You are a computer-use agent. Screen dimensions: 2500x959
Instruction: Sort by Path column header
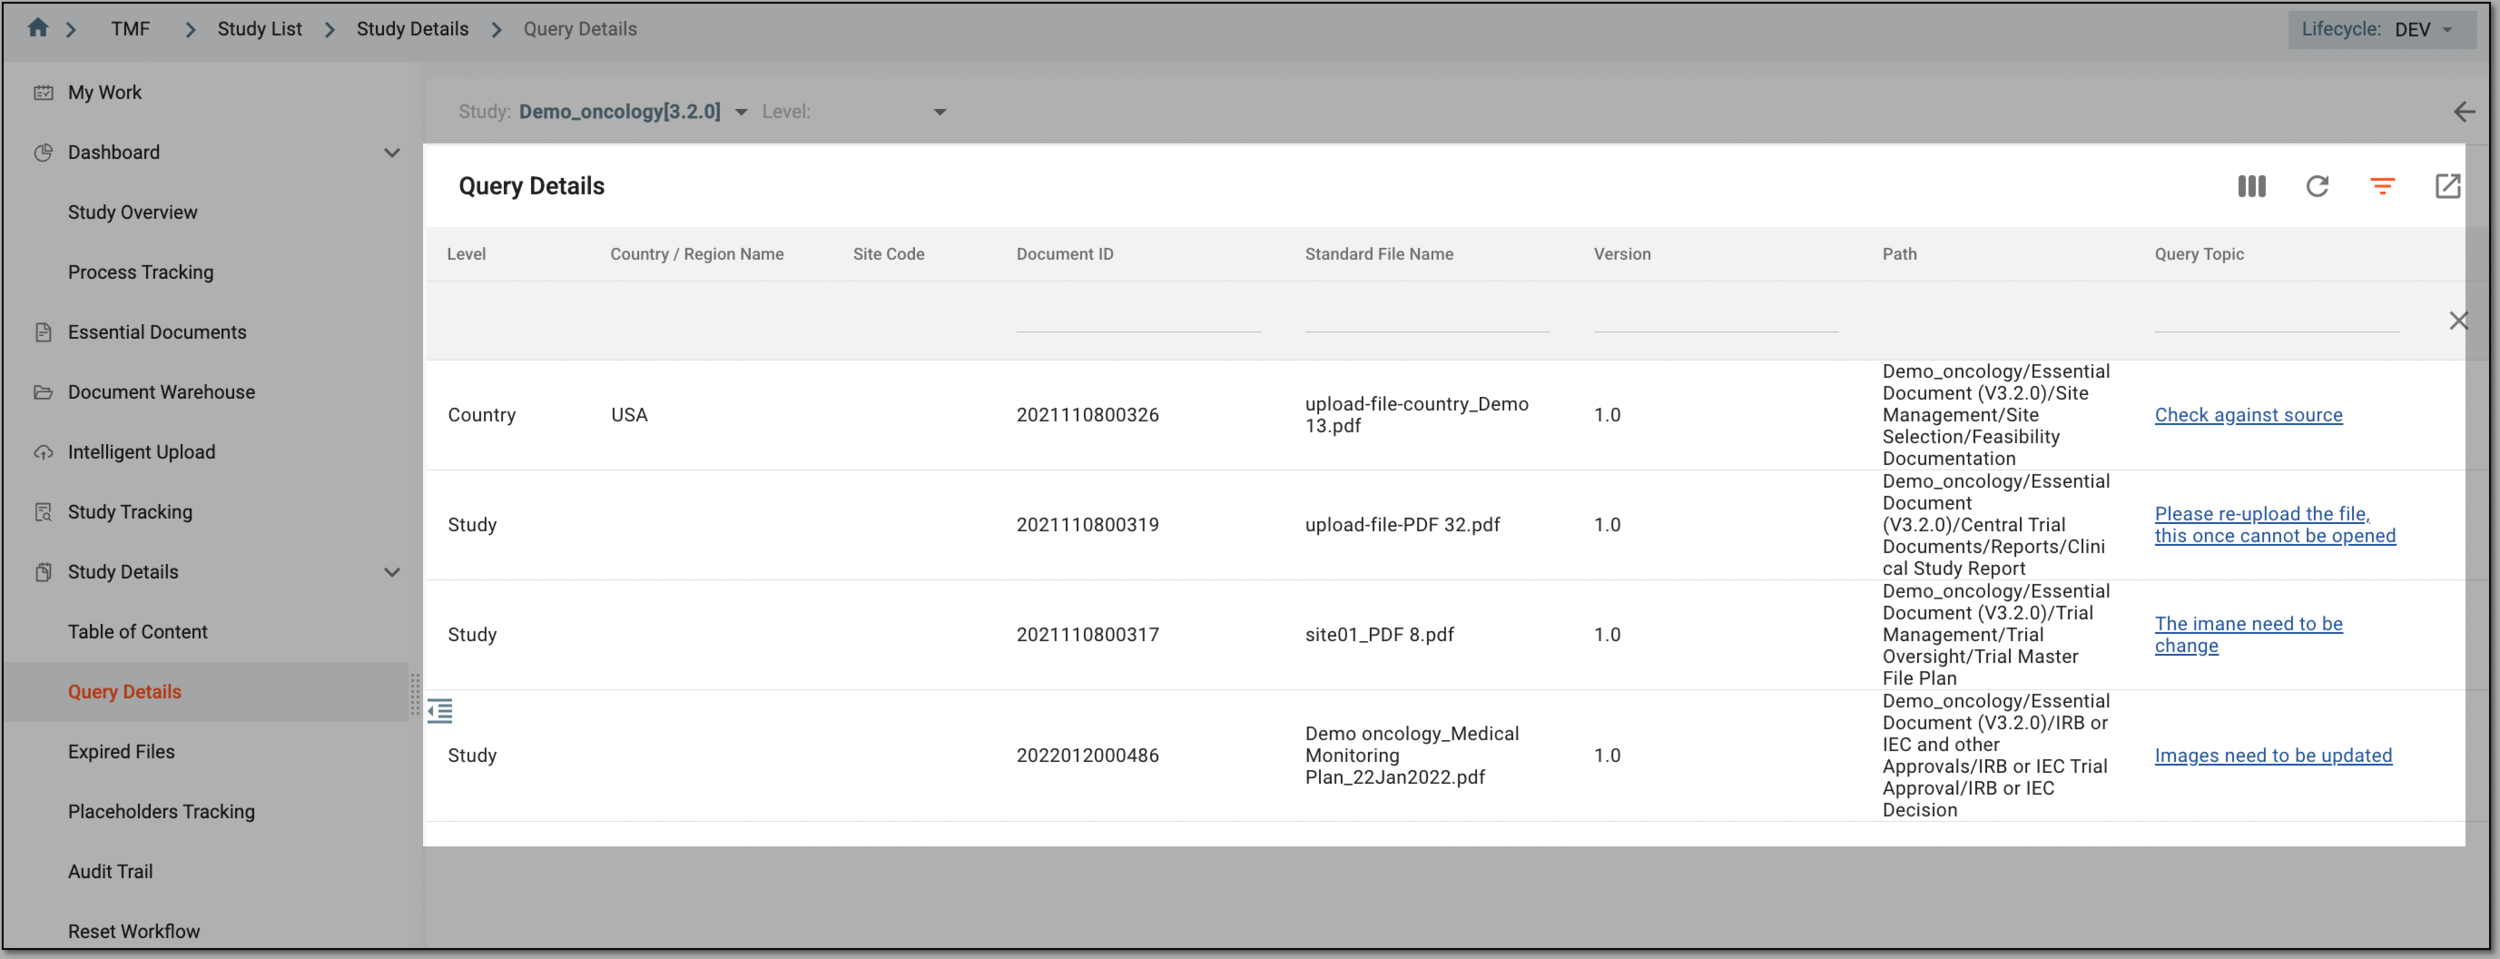1899,254
